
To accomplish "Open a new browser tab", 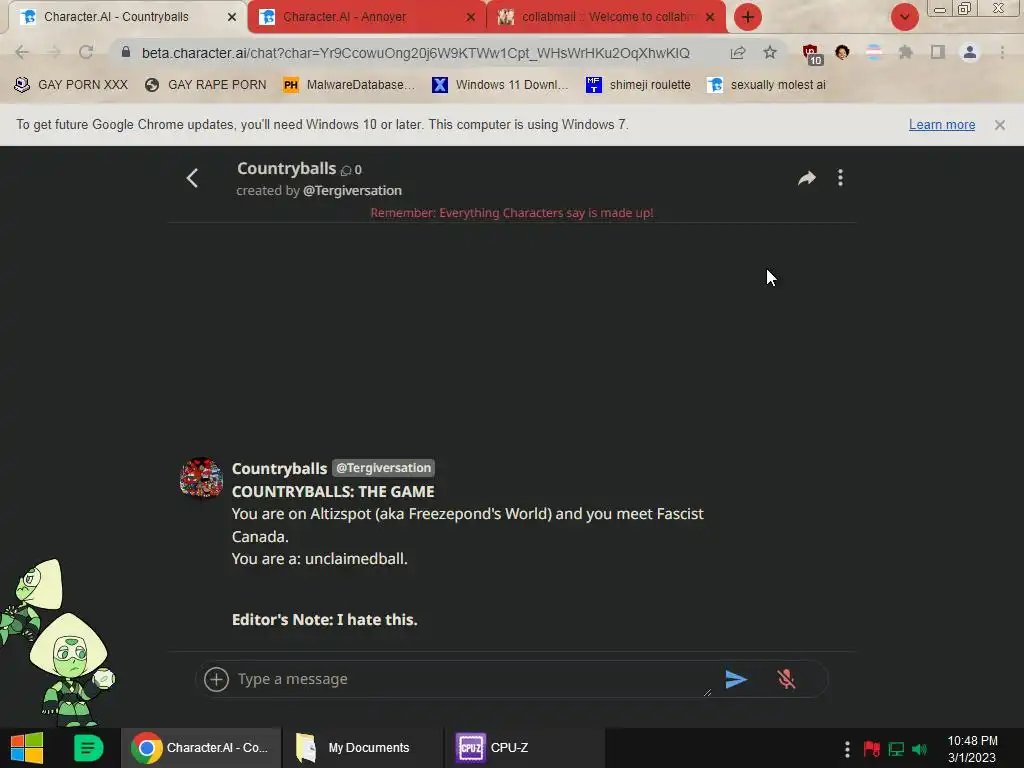I will [748, 17].
